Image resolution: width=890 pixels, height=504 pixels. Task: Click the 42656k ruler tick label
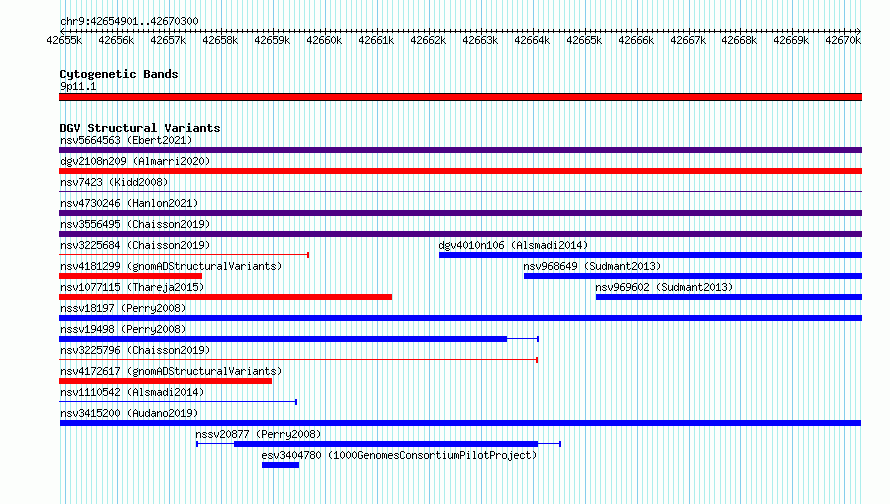116,40
